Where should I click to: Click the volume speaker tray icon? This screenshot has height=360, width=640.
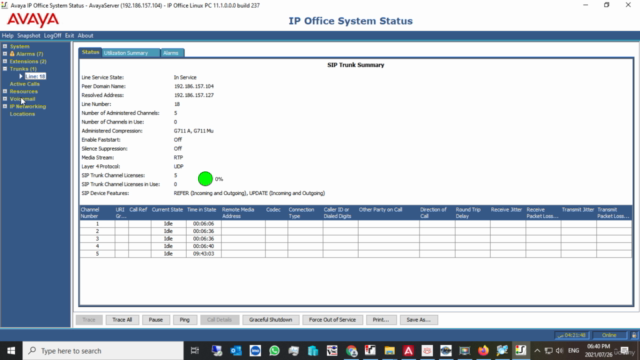559,351
